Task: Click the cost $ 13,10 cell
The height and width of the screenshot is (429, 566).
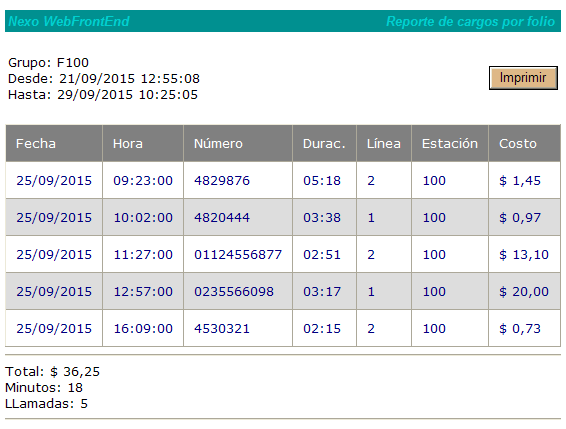Action: pos(524,254)
